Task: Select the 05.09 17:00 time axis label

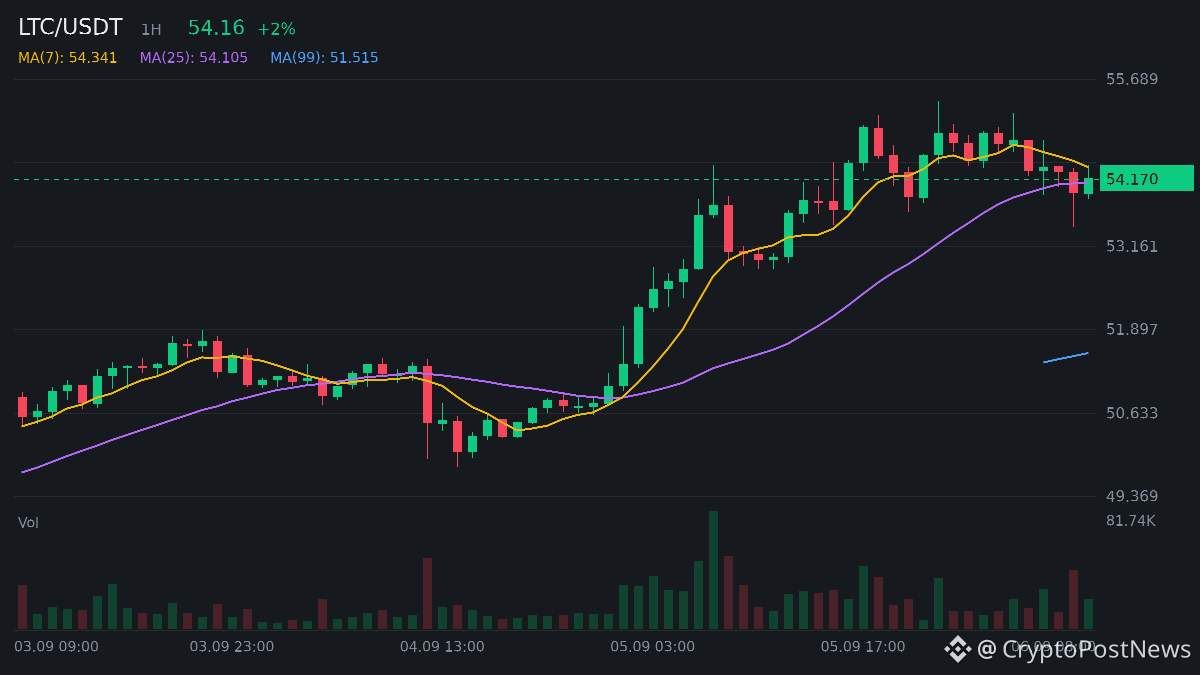Action: 863,647
